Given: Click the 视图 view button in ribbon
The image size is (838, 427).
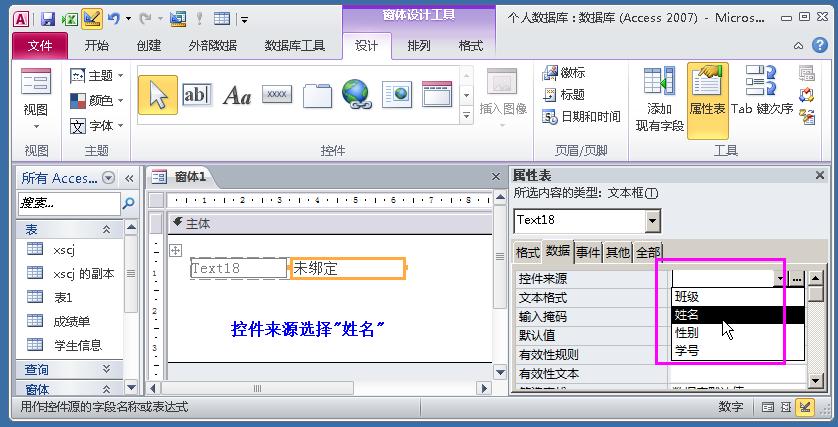Looking at the screenshot, I should tap(36, 100).
